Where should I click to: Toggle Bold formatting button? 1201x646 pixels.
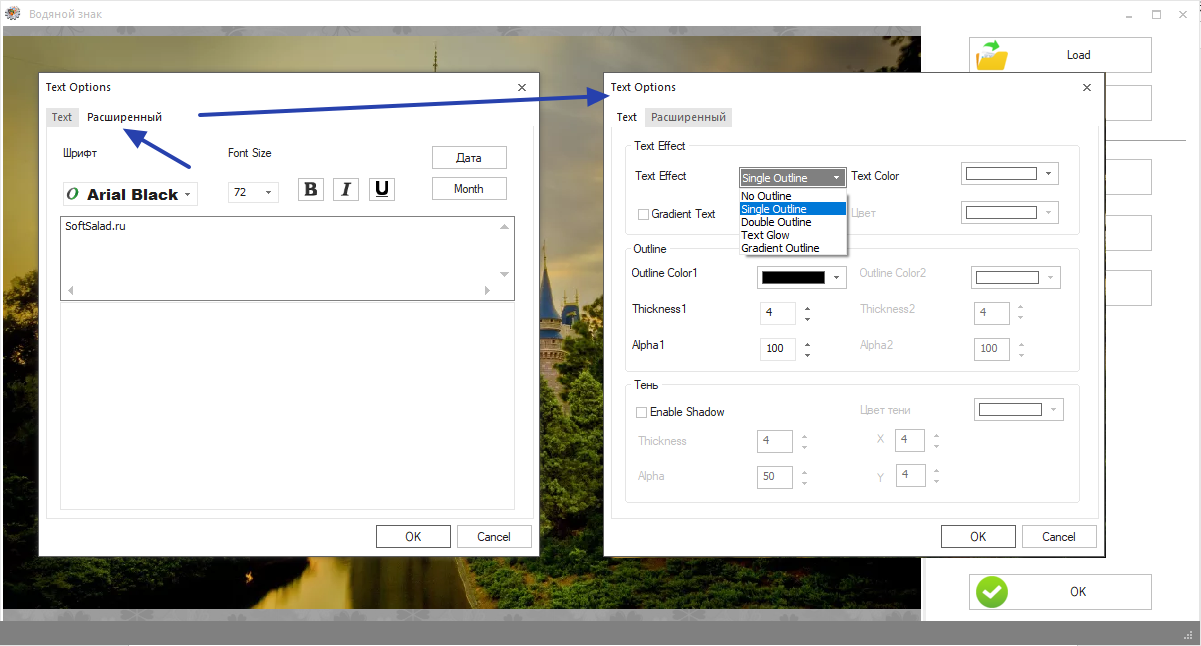click(311, 189)
